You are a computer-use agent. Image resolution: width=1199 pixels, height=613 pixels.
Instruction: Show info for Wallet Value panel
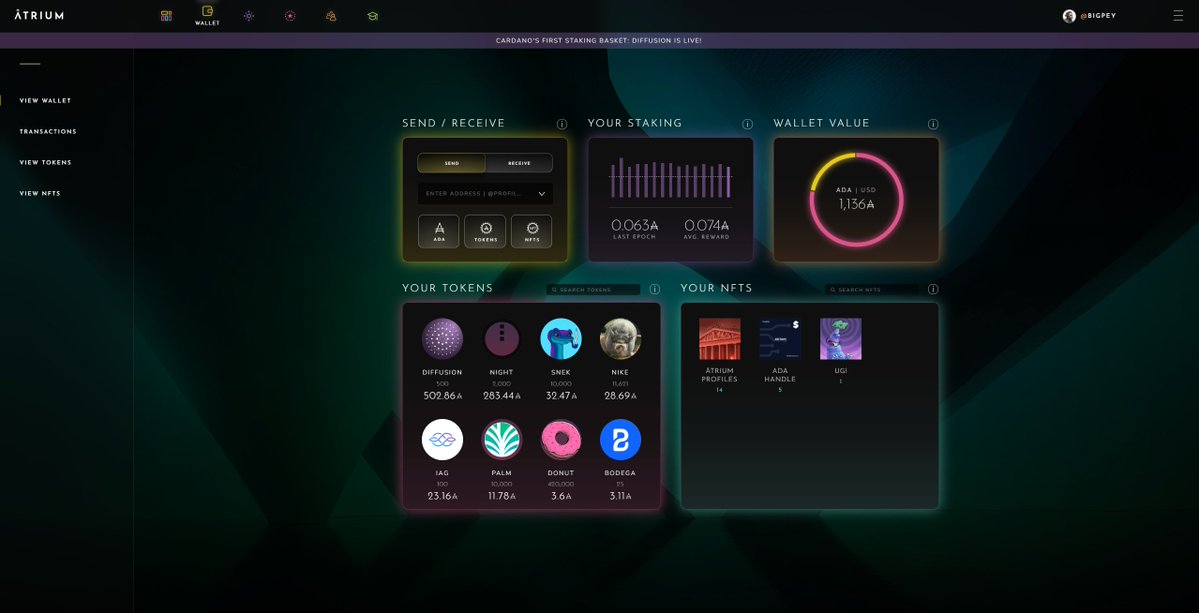click(933, 124)
